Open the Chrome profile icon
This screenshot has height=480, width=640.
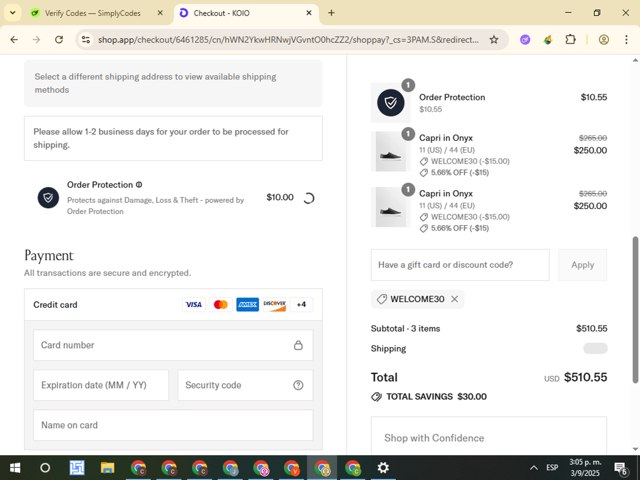point(604,40)
